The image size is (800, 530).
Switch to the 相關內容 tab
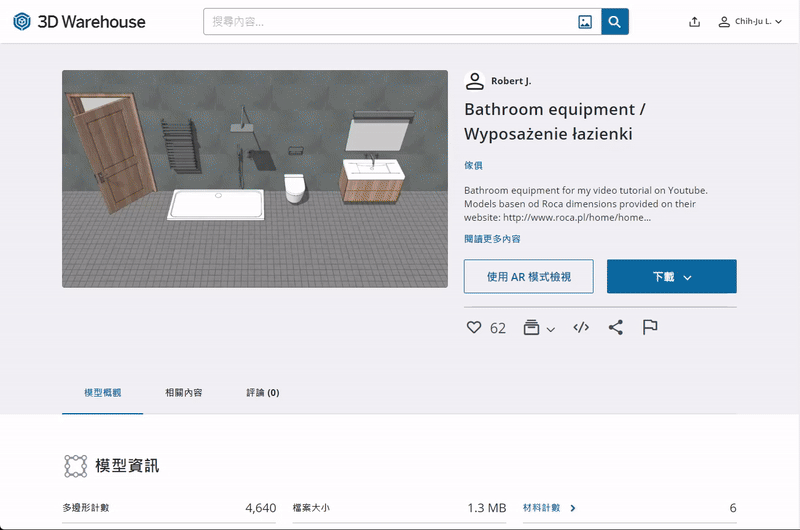tap(184, 392)
